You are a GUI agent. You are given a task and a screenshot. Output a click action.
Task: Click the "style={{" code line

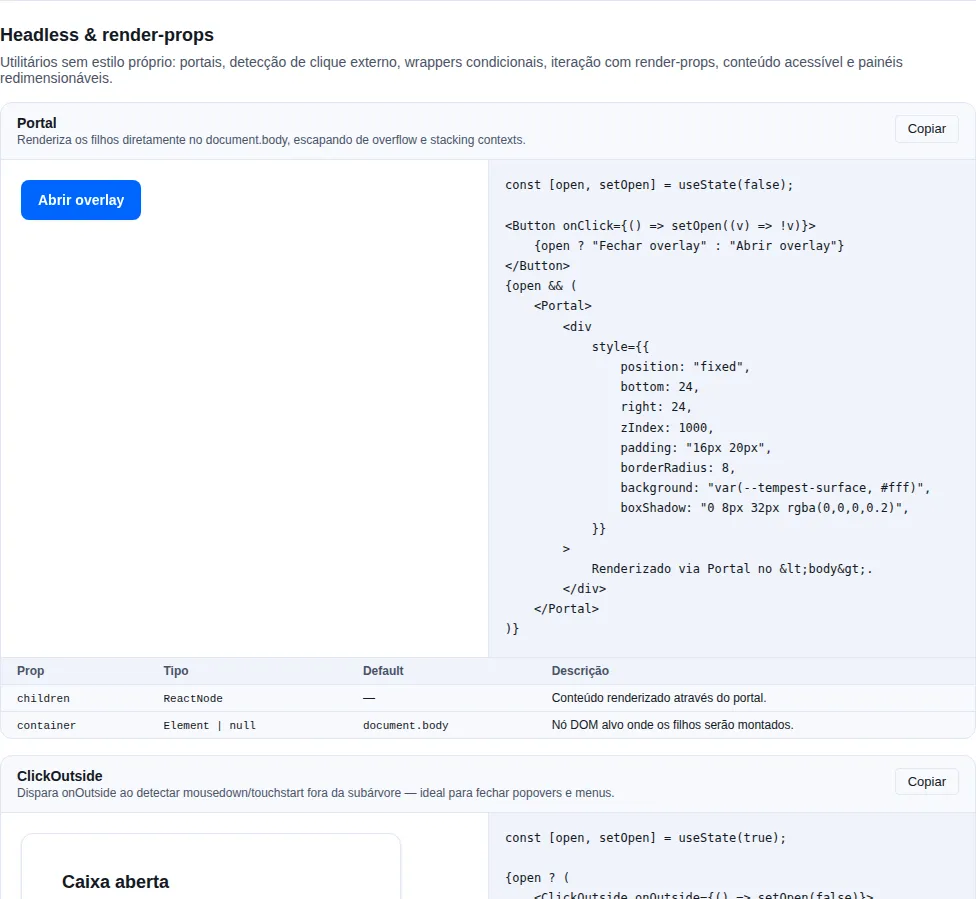621,347
